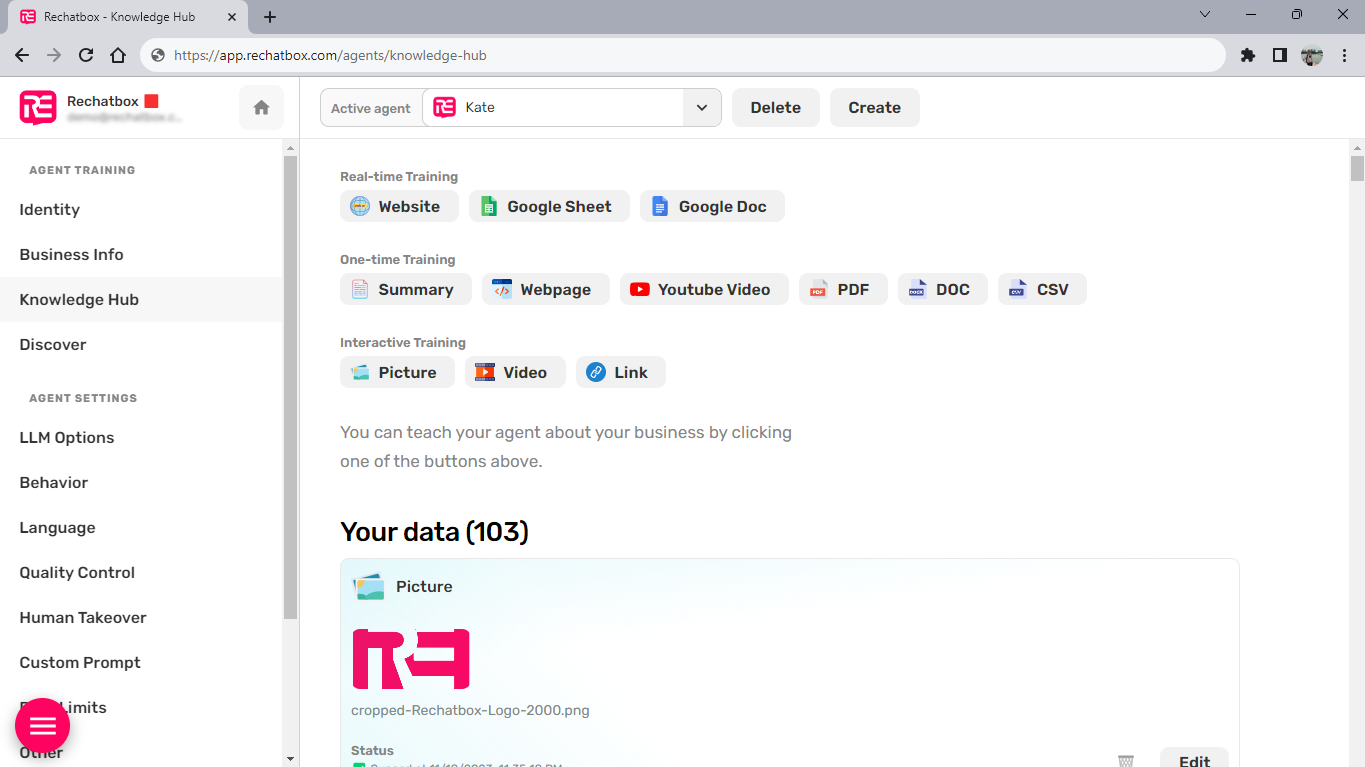Viewport: 1365px width, 767px height.
Task: Expand the Active agent dropdown arrow
Action: pos(702,108)
